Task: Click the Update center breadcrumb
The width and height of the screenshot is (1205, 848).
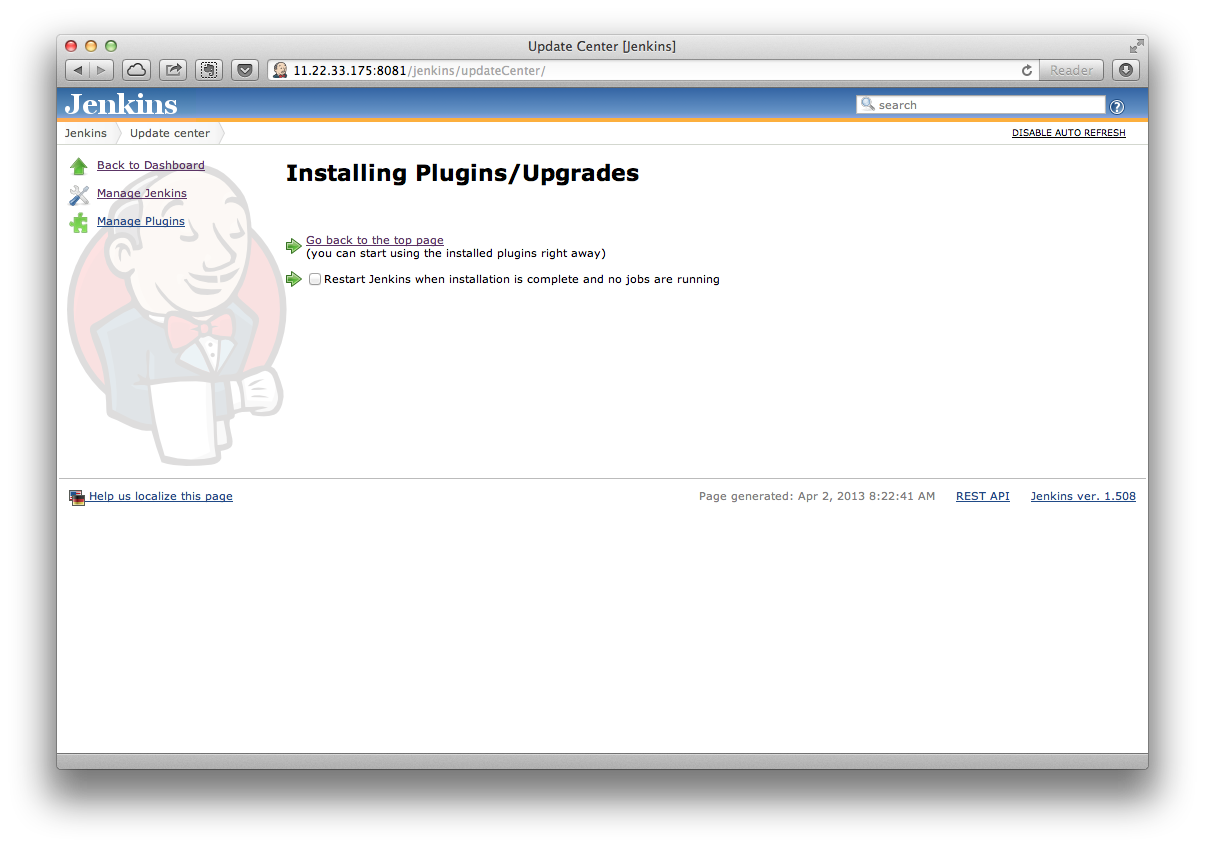Action: click(170, 133)
